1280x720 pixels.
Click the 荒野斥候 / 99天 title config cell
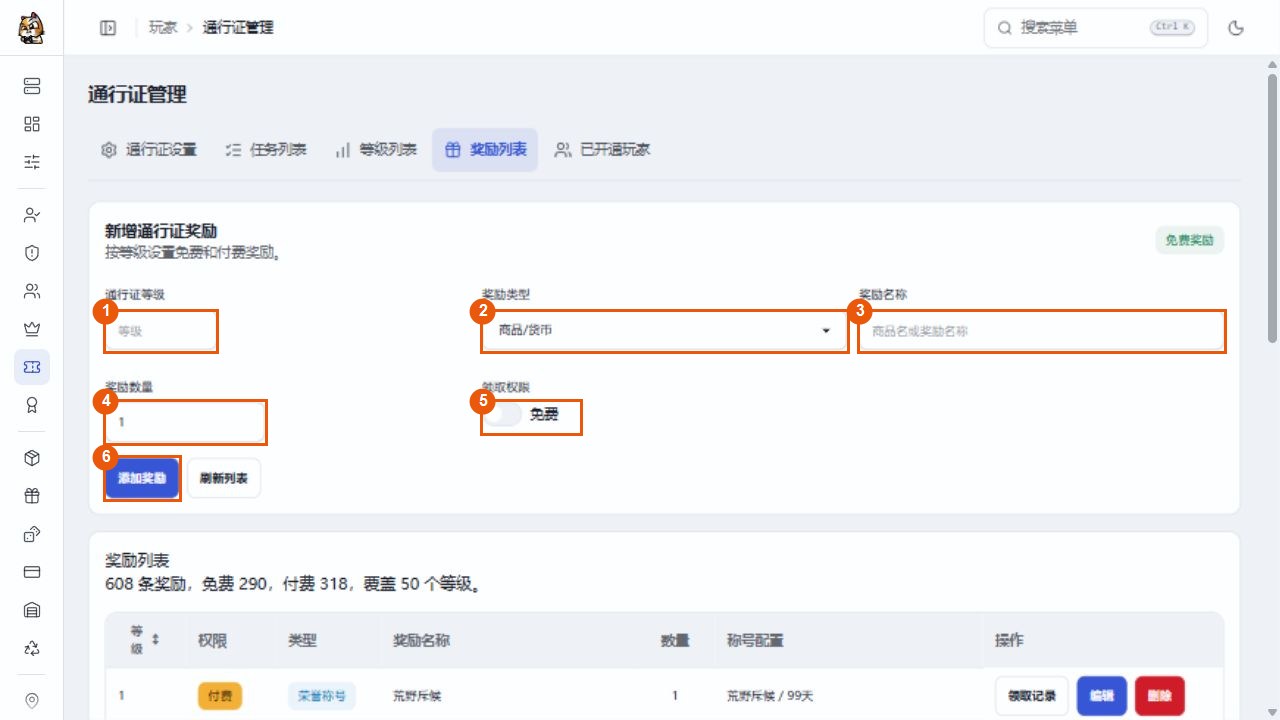point(770,696)
